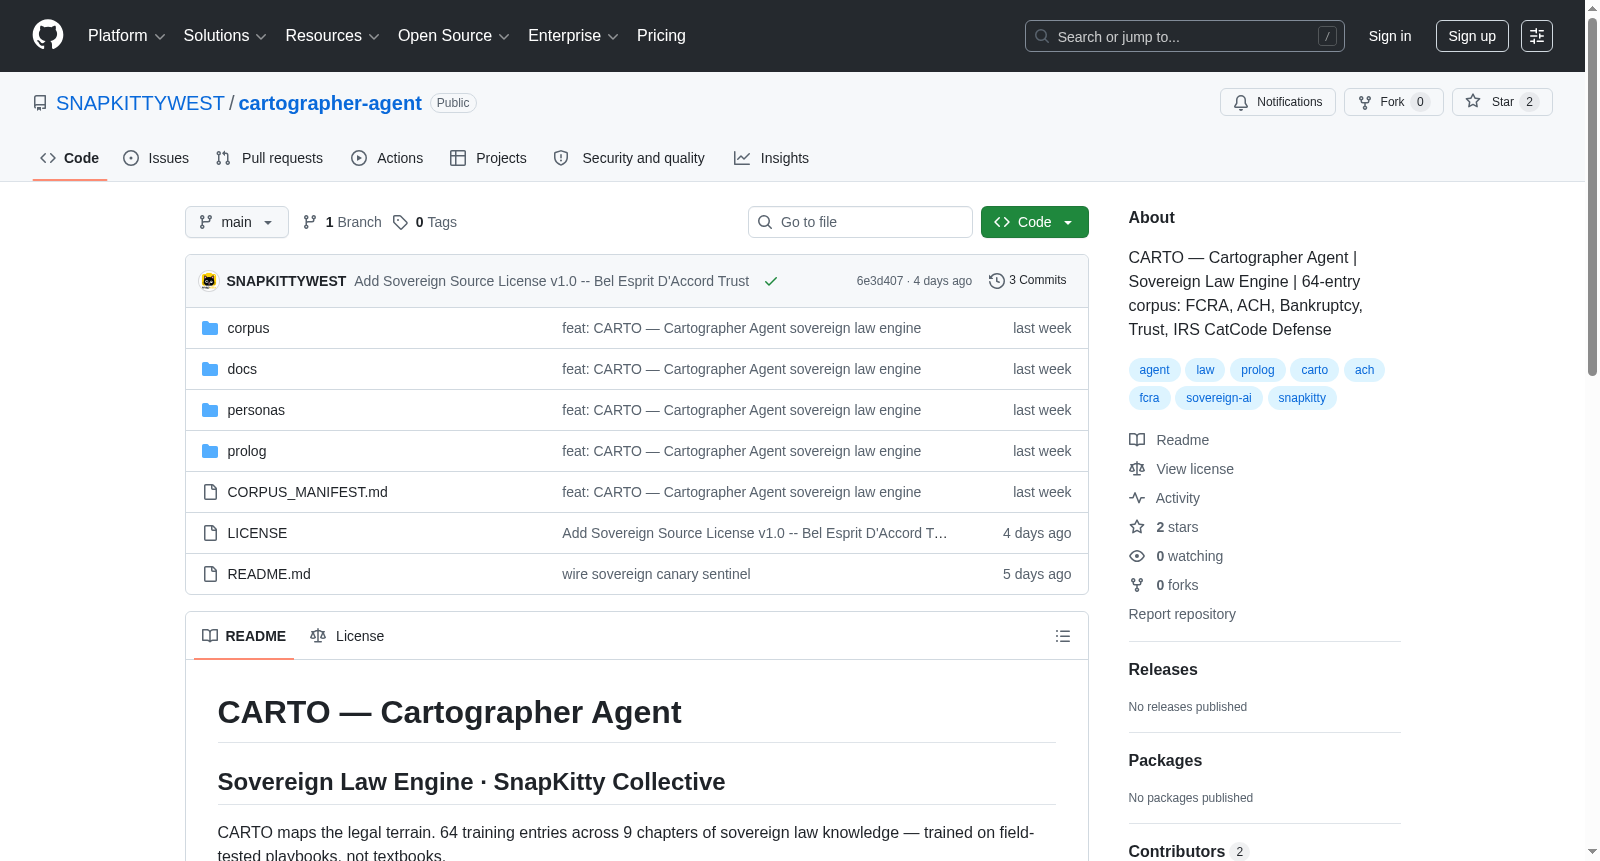Switch to the Insights tab
This screenshot has width=1600, height=861.
click(x=771, y=158)
